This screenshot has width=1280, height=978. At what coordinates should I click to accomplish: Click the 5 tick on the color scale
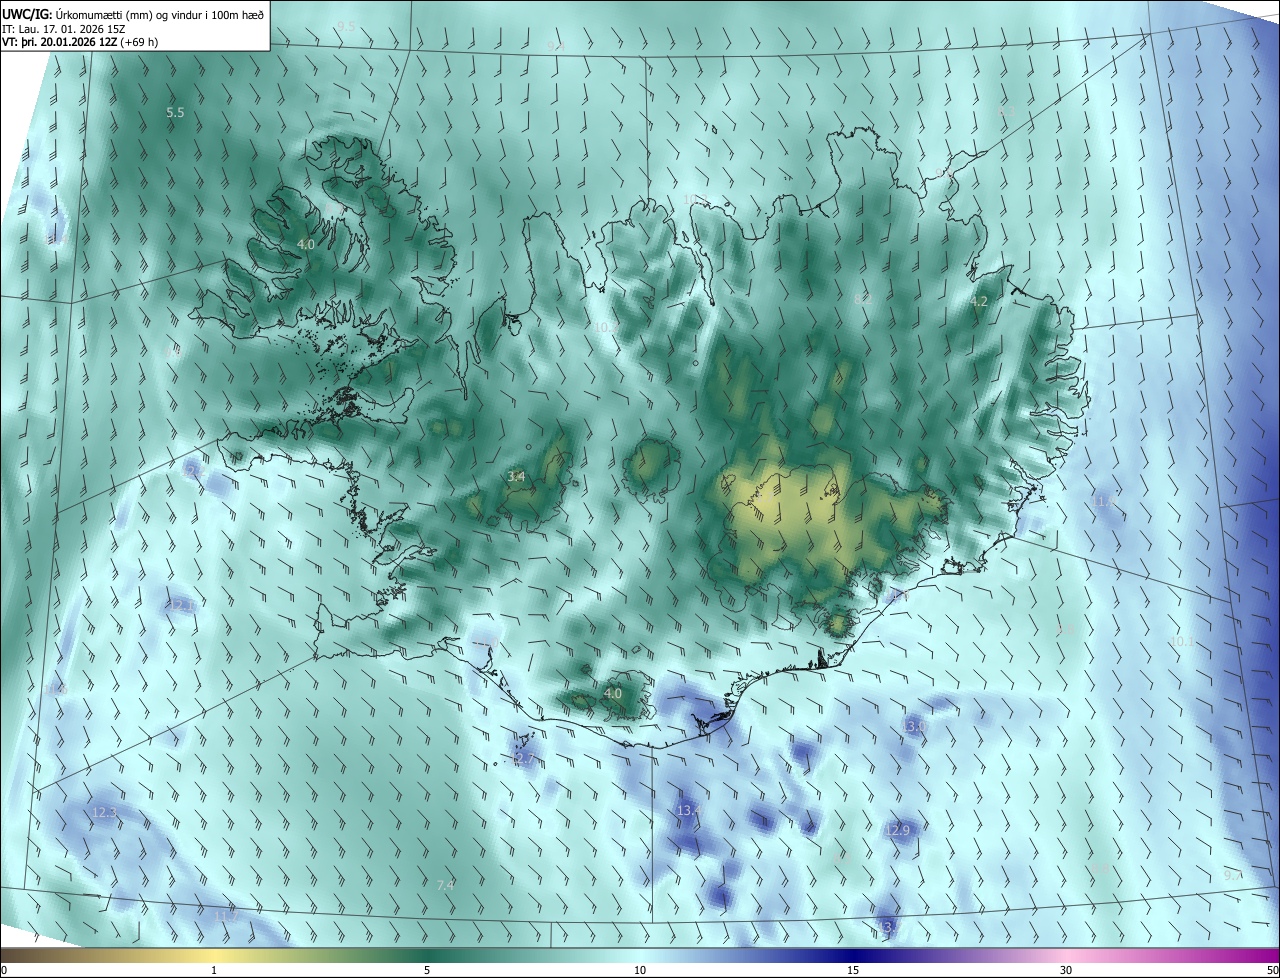[x=427, y=970]
